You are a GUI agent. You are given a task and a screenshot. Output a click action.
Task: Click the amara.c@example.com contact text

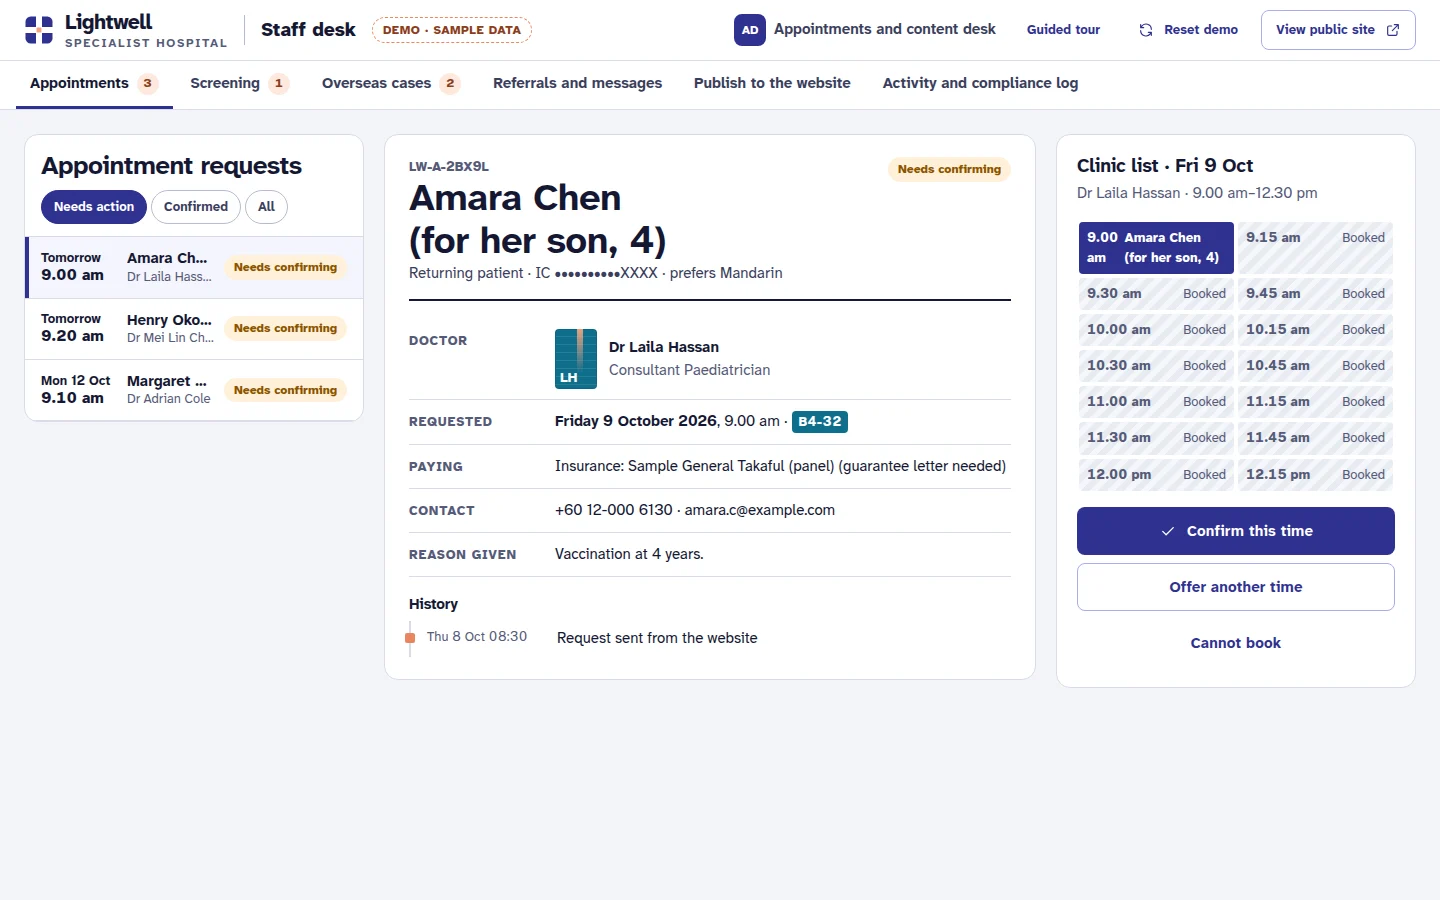(x=760, y=510)
